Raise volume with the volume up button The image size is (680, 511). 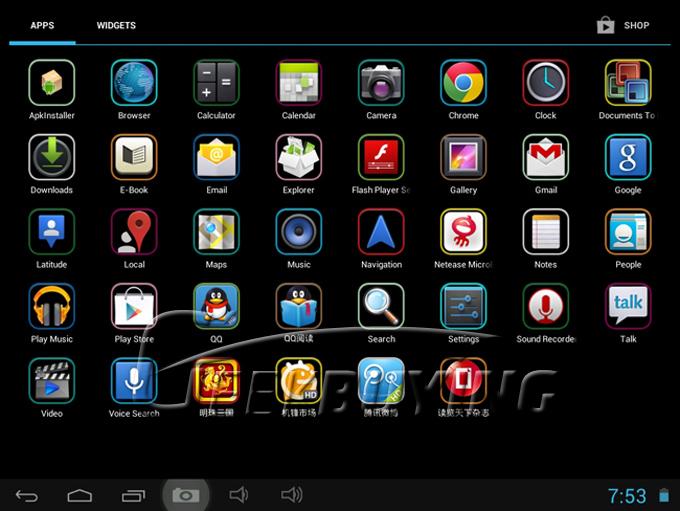tap(292, 495)
